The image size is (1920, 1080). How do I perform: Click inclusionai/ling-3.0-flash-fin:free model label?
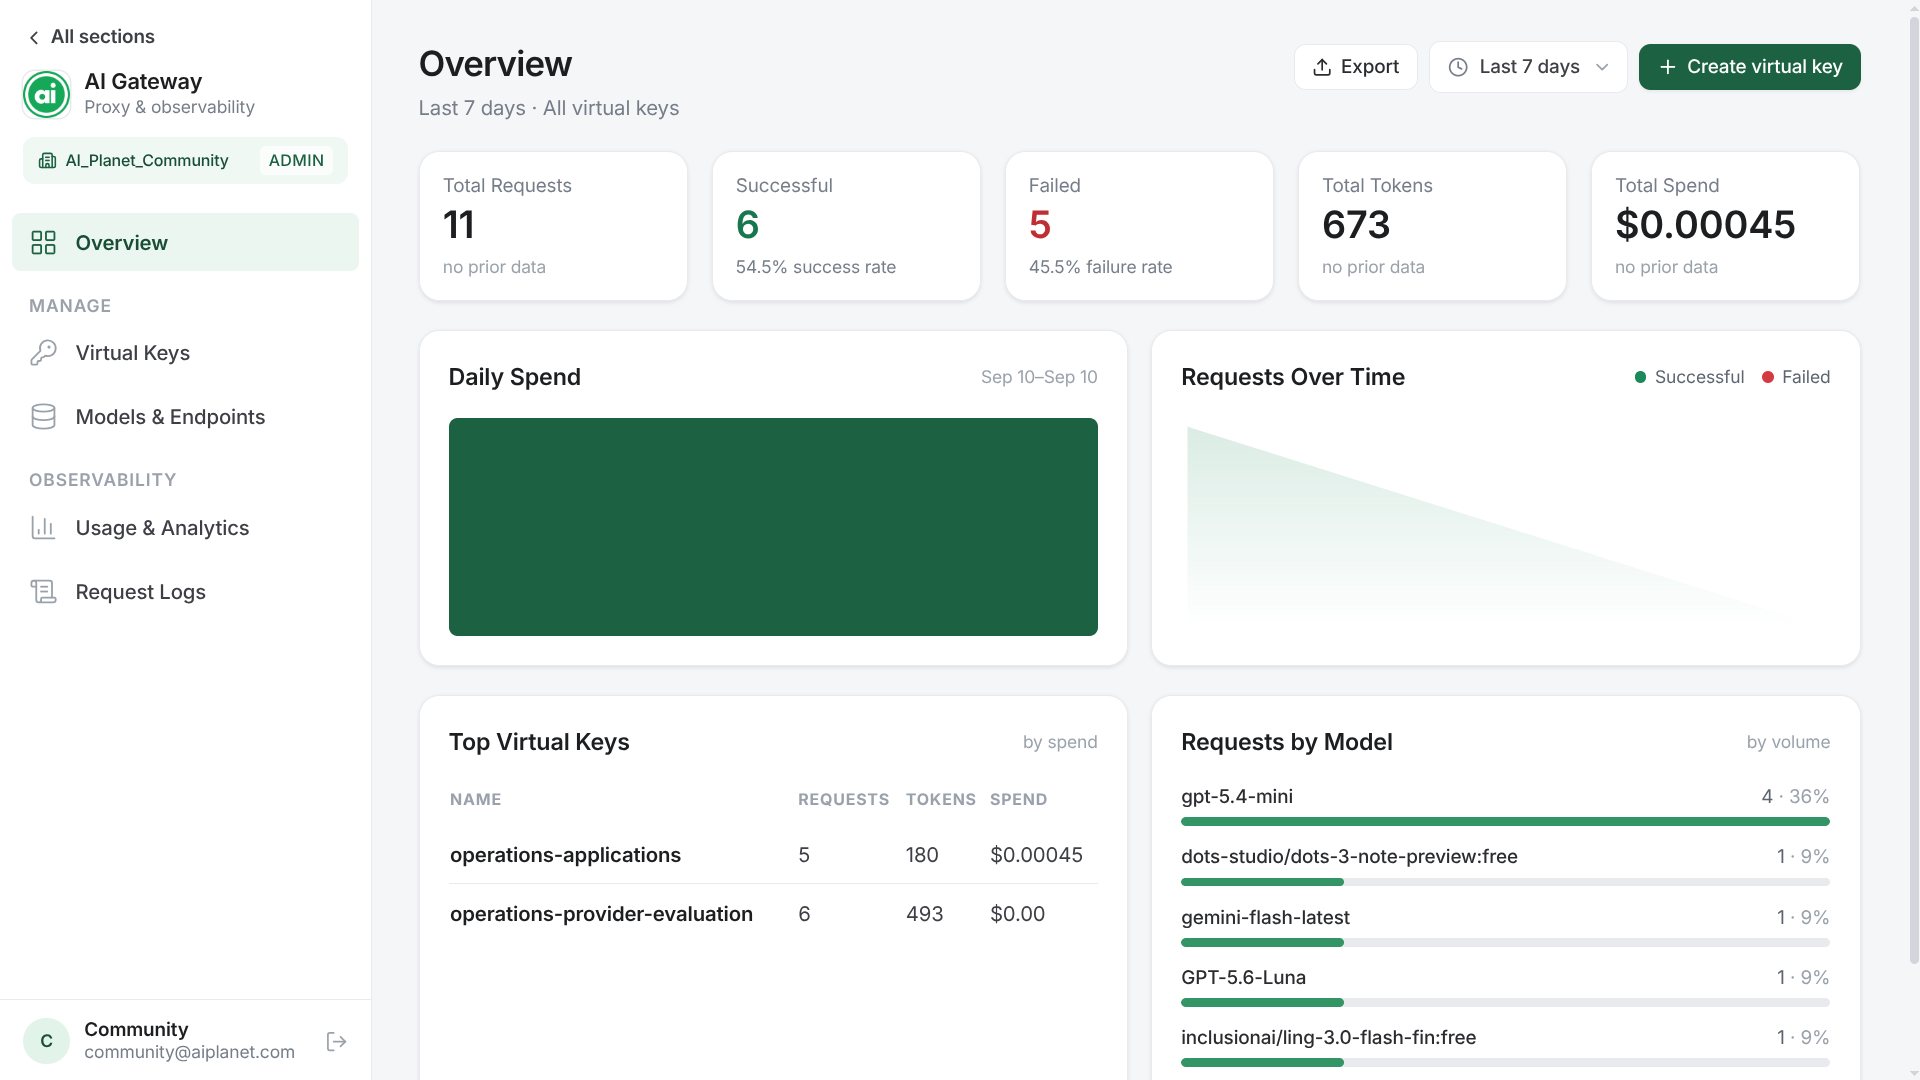click(x=1328, y=1038)
